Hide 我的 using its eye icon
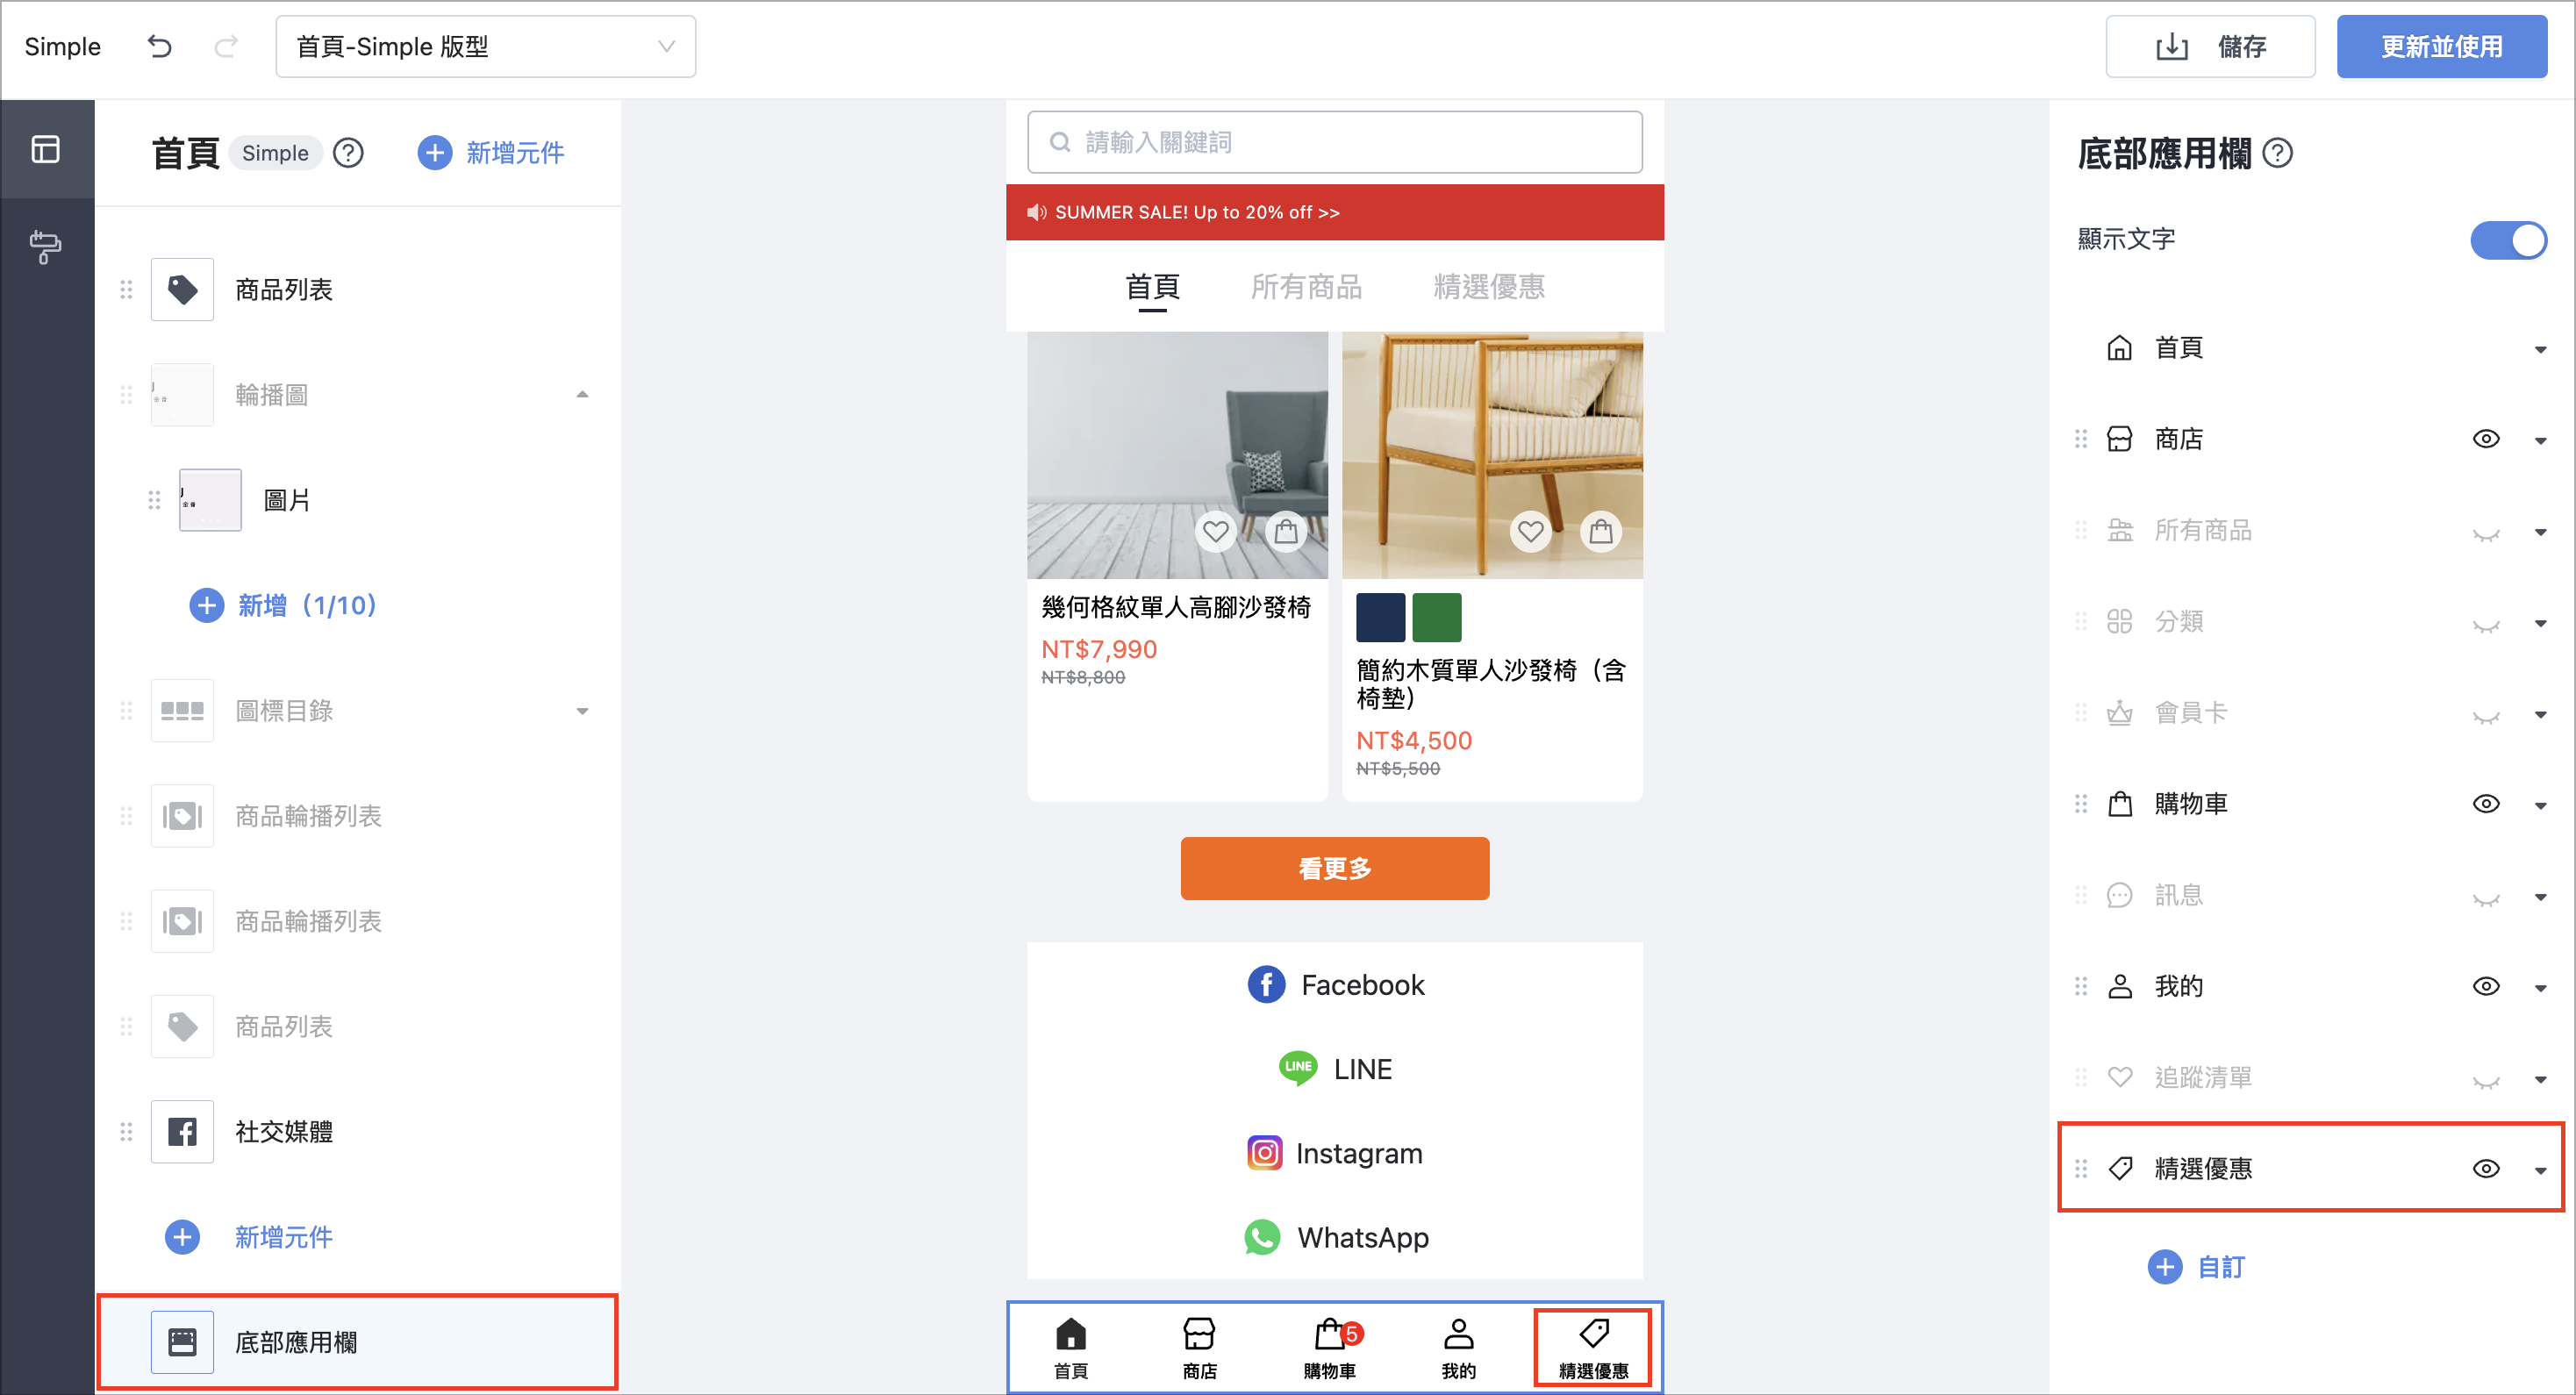2576x1395 pixels. [x=2486, y=987]
